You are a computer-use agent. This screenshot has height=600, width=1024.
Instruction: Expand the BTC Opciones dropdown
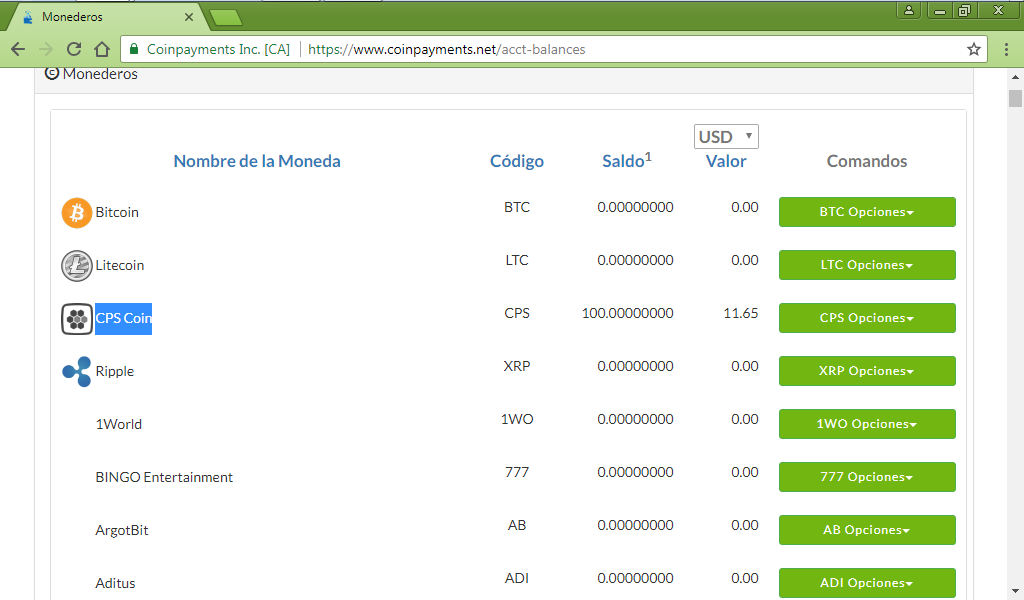(x=867, y=212)
